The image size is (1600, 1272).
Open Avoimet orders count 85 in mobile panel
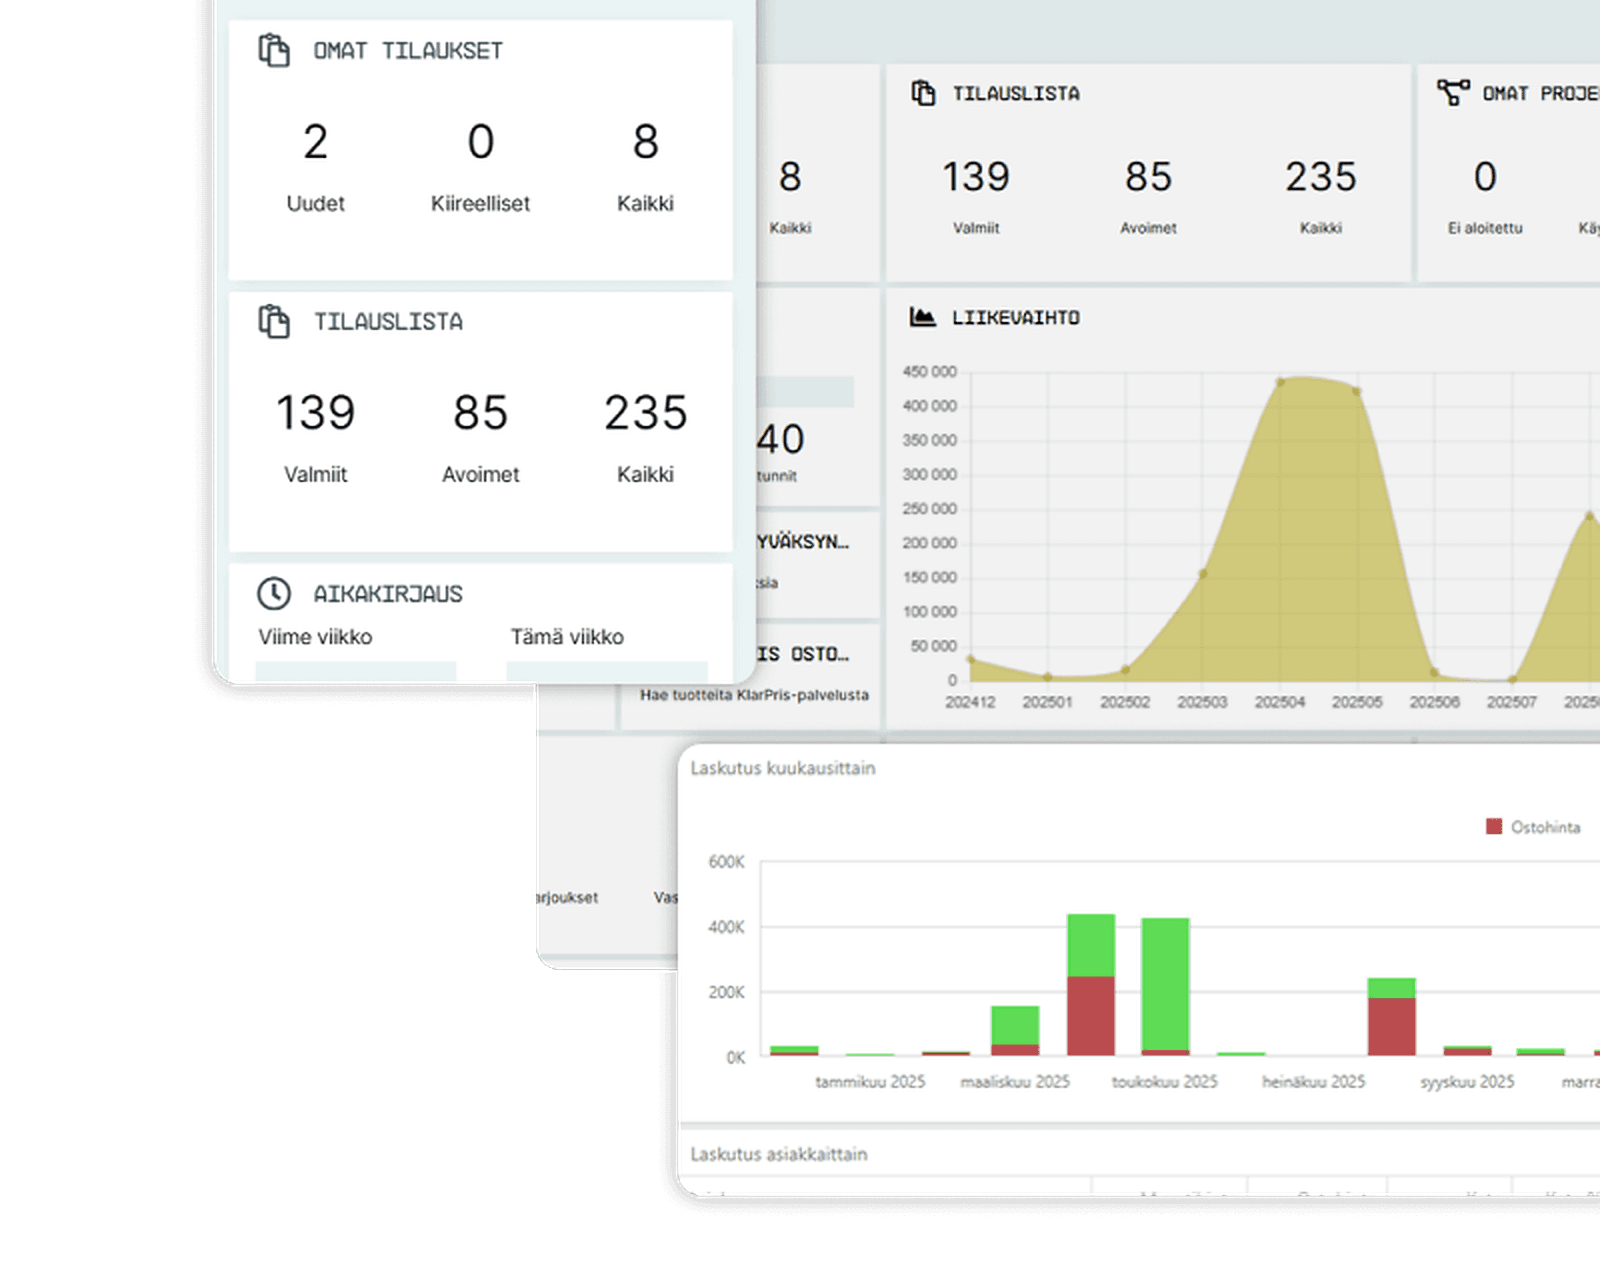481,413
